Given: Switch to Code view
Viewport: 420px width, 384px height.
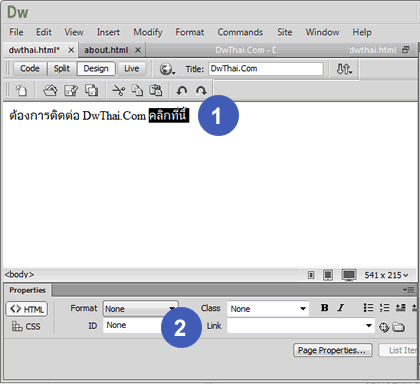Looking at the screenshot, I should [30, 69].
